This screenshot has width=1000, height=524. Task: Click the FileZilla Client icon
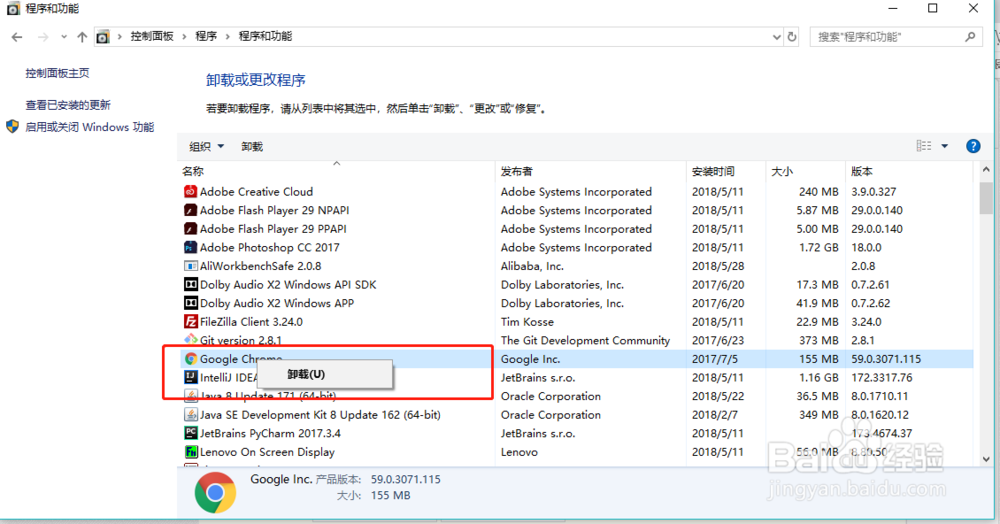point(190,321)
